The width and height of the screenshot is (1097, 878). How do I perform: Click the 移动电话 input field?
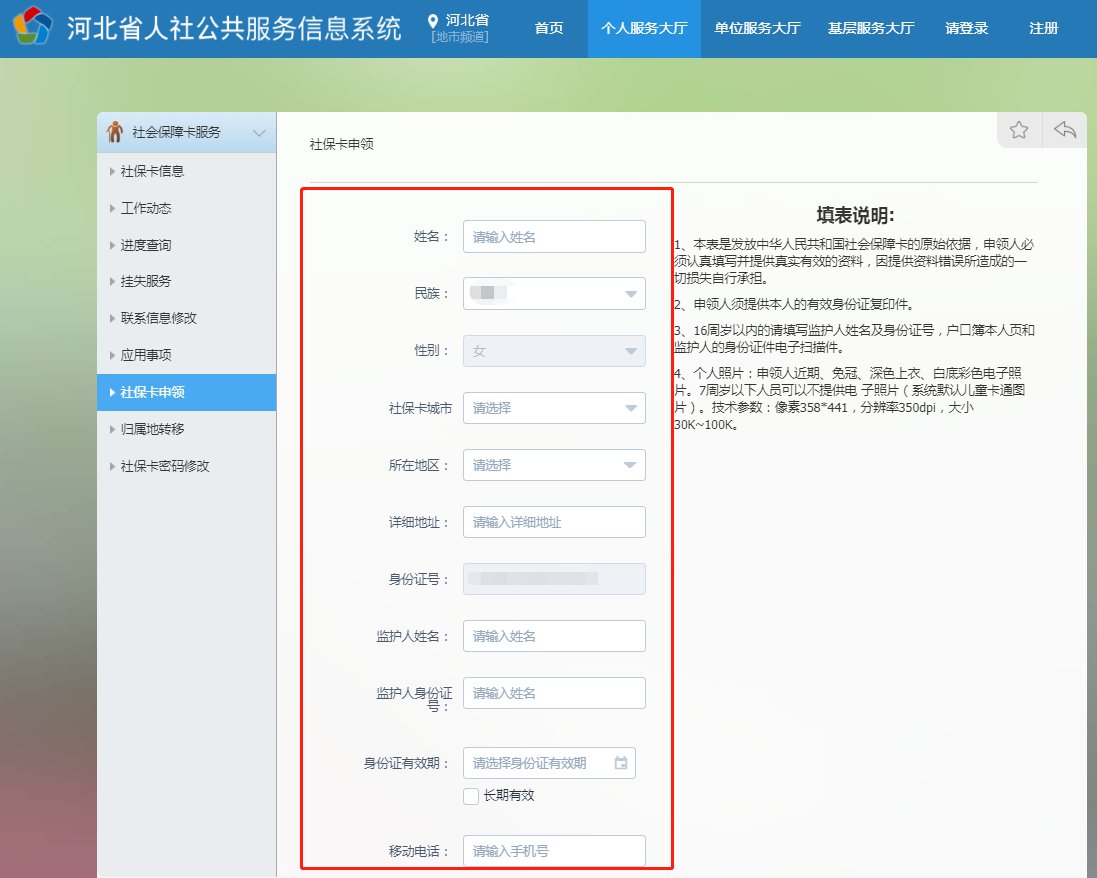pos(554,851)
